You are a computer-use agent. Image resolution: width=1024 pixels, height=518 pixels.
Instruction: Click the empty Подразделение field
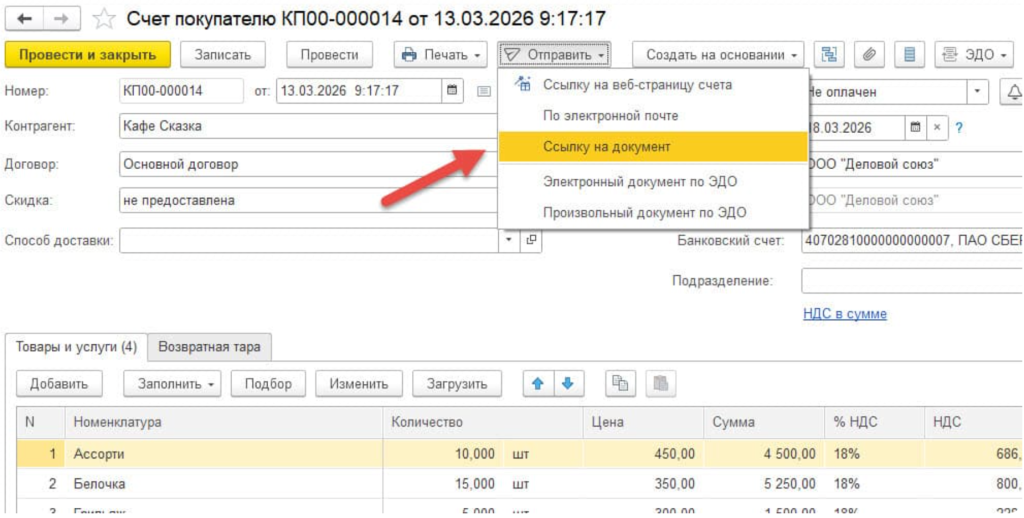(x=912, y=281)
